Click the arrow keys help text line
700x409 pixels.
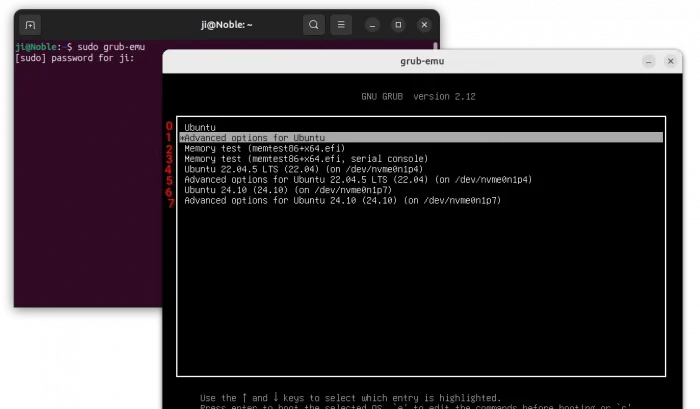(350, 398)
